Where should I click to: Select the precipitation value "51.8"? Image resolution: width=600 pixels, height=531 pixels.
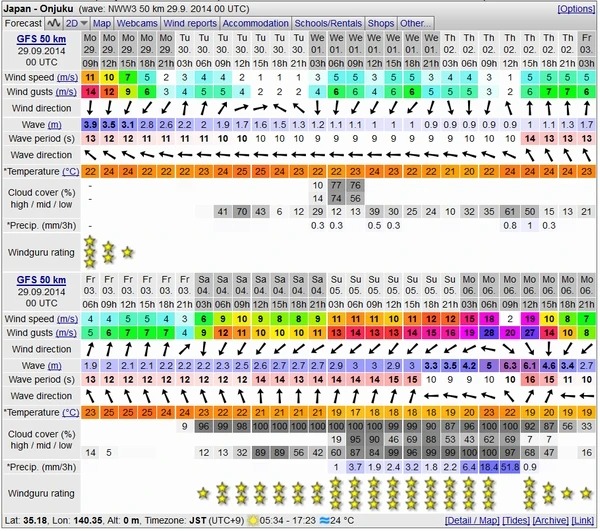coord(510,467)
